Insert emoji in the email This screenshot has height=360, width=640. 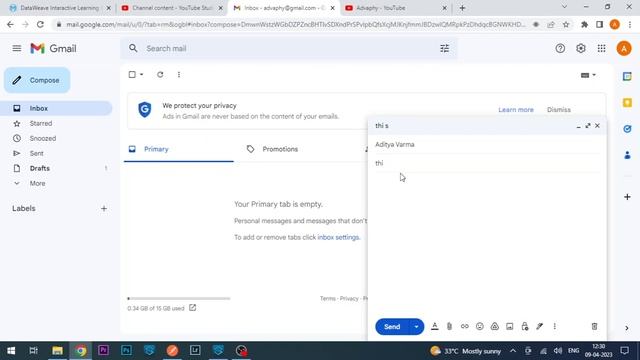(x=480, y=326)
